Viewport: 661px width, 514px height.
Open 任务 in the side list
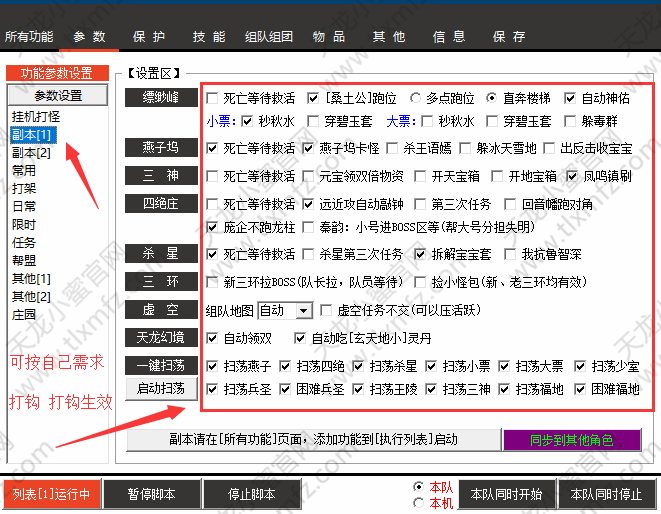24,242
